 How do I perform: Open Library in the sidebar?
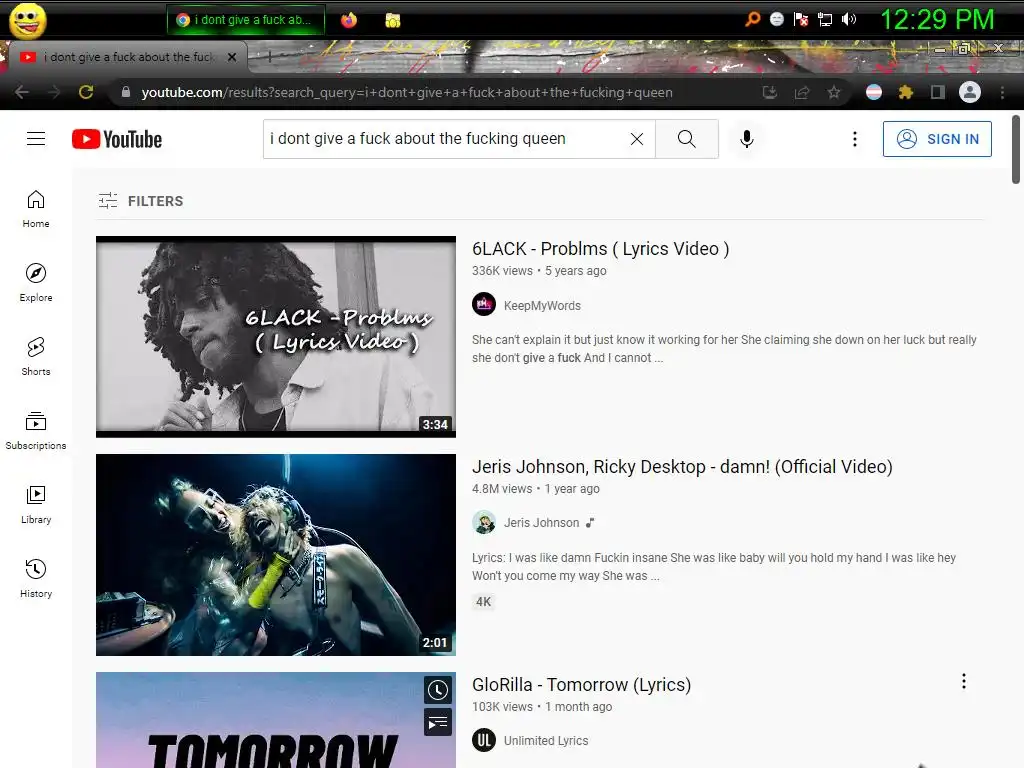coord(36,504)
